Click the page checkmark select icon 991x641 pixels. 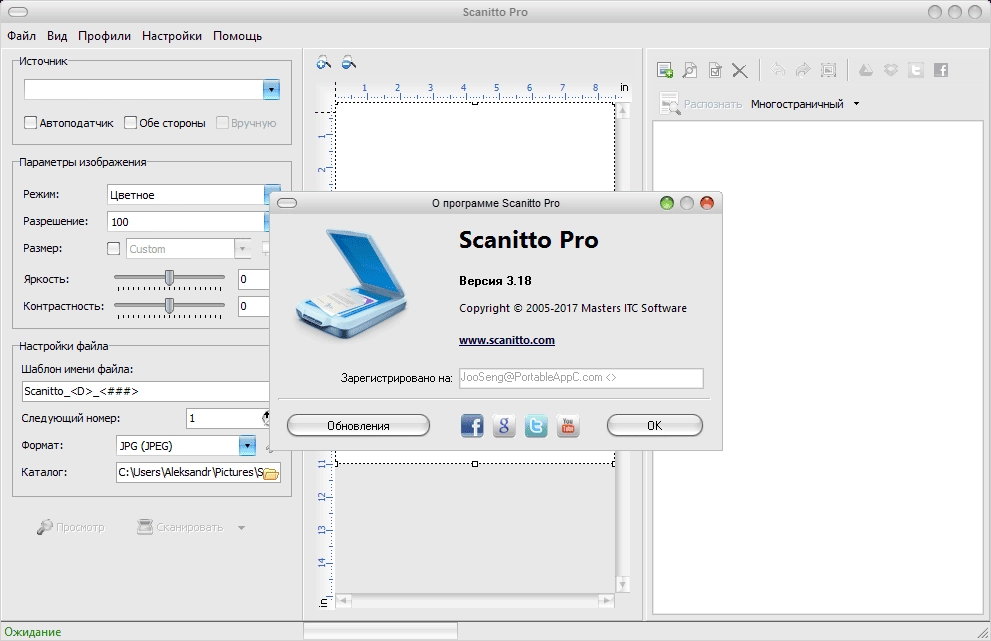715,70
